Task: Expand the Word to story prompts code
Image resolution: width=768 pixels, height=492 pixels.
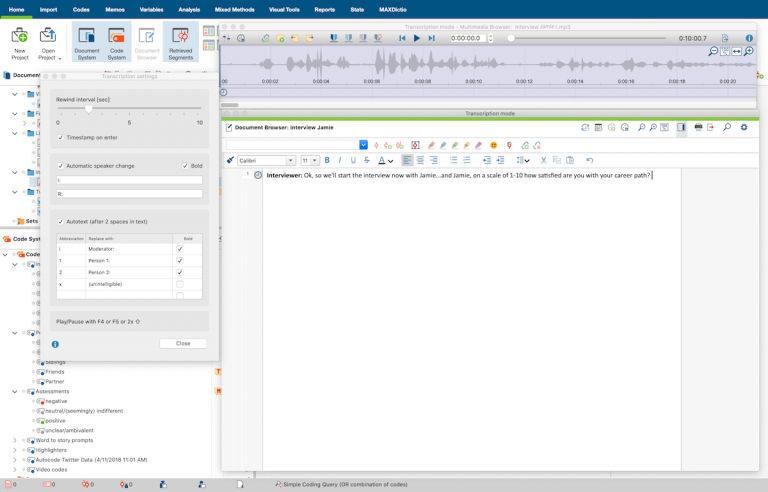Action: click(x=15, y=441)
